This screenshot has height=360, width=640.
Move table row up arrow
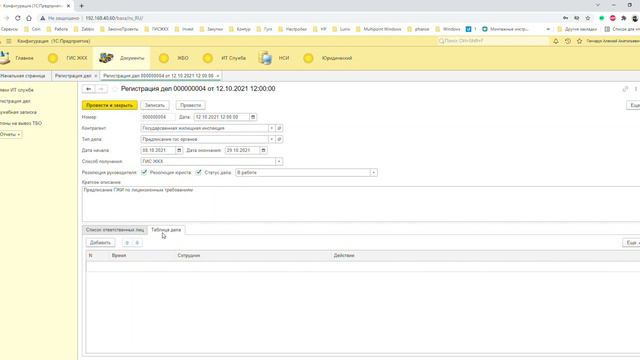coord(127,243)
